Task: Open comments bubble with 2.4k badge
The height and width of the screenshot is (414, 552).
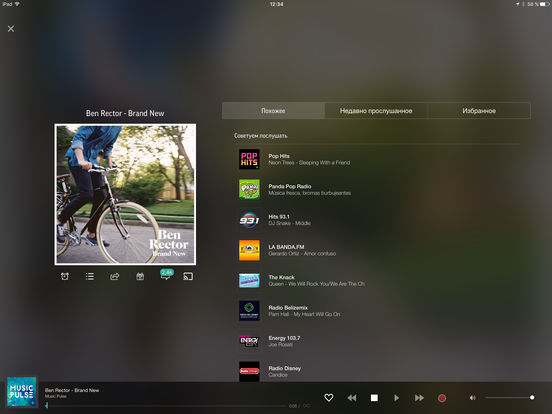Action: pos(166,275)
